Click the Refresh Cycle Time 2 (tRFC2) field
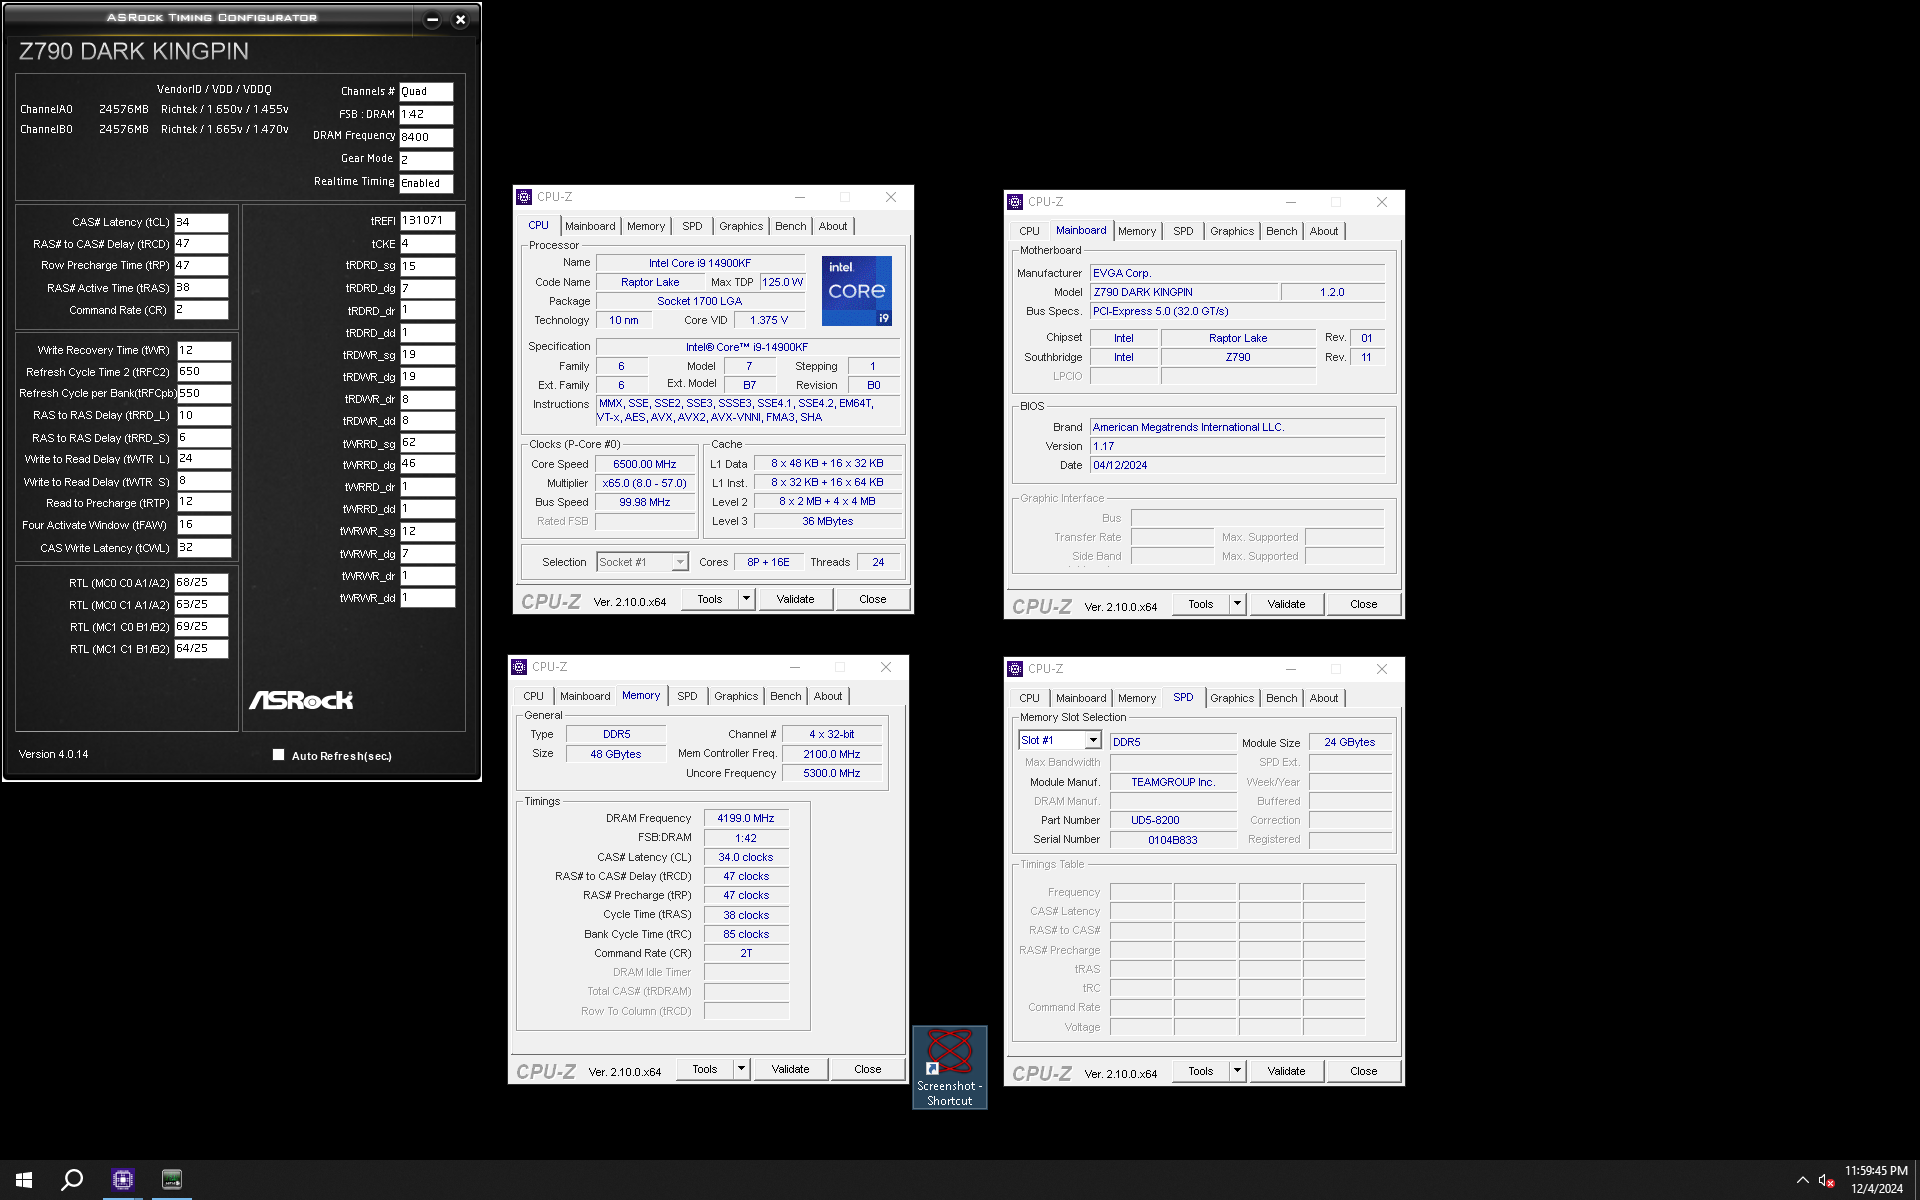This screenshot has width=1920, height=1200. (204, 372)
